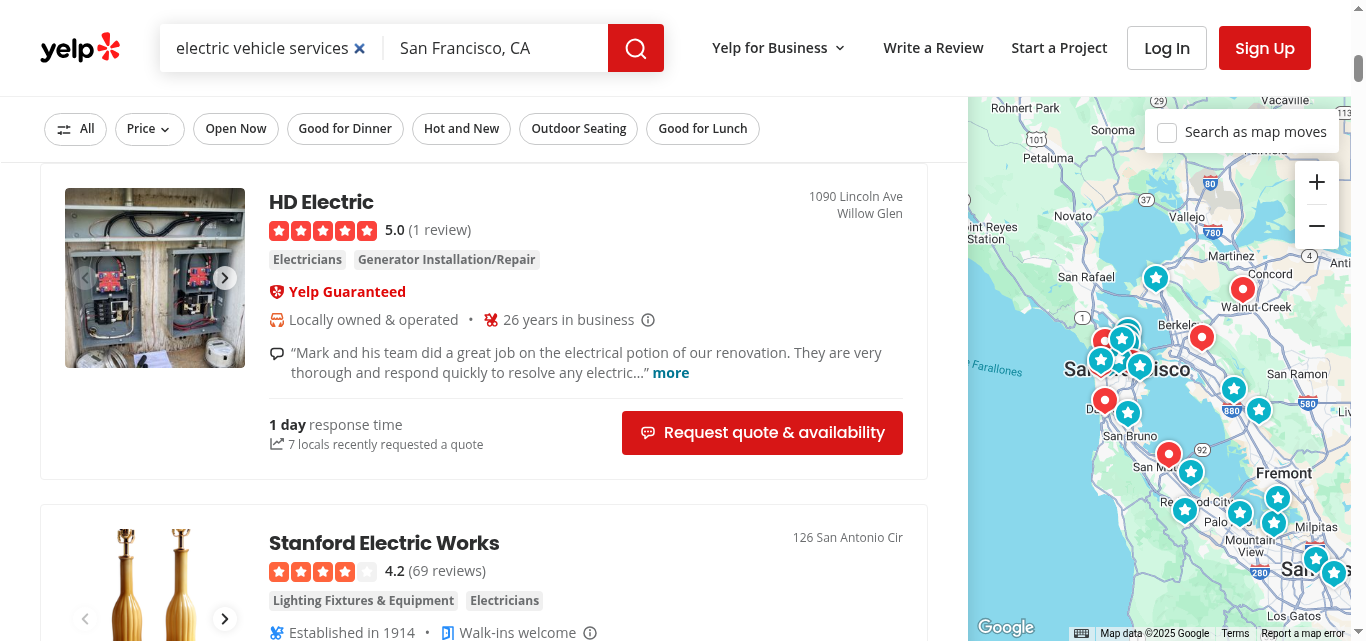The height and width of the screenshot is (641, 1366).
Task: Open the All filters button
Action: (75, 129)
